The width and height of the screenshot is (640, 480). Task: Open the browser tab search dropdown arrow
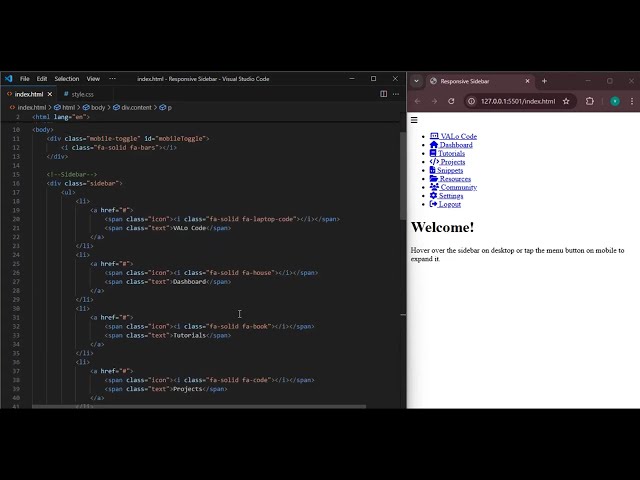click(416, 81)
